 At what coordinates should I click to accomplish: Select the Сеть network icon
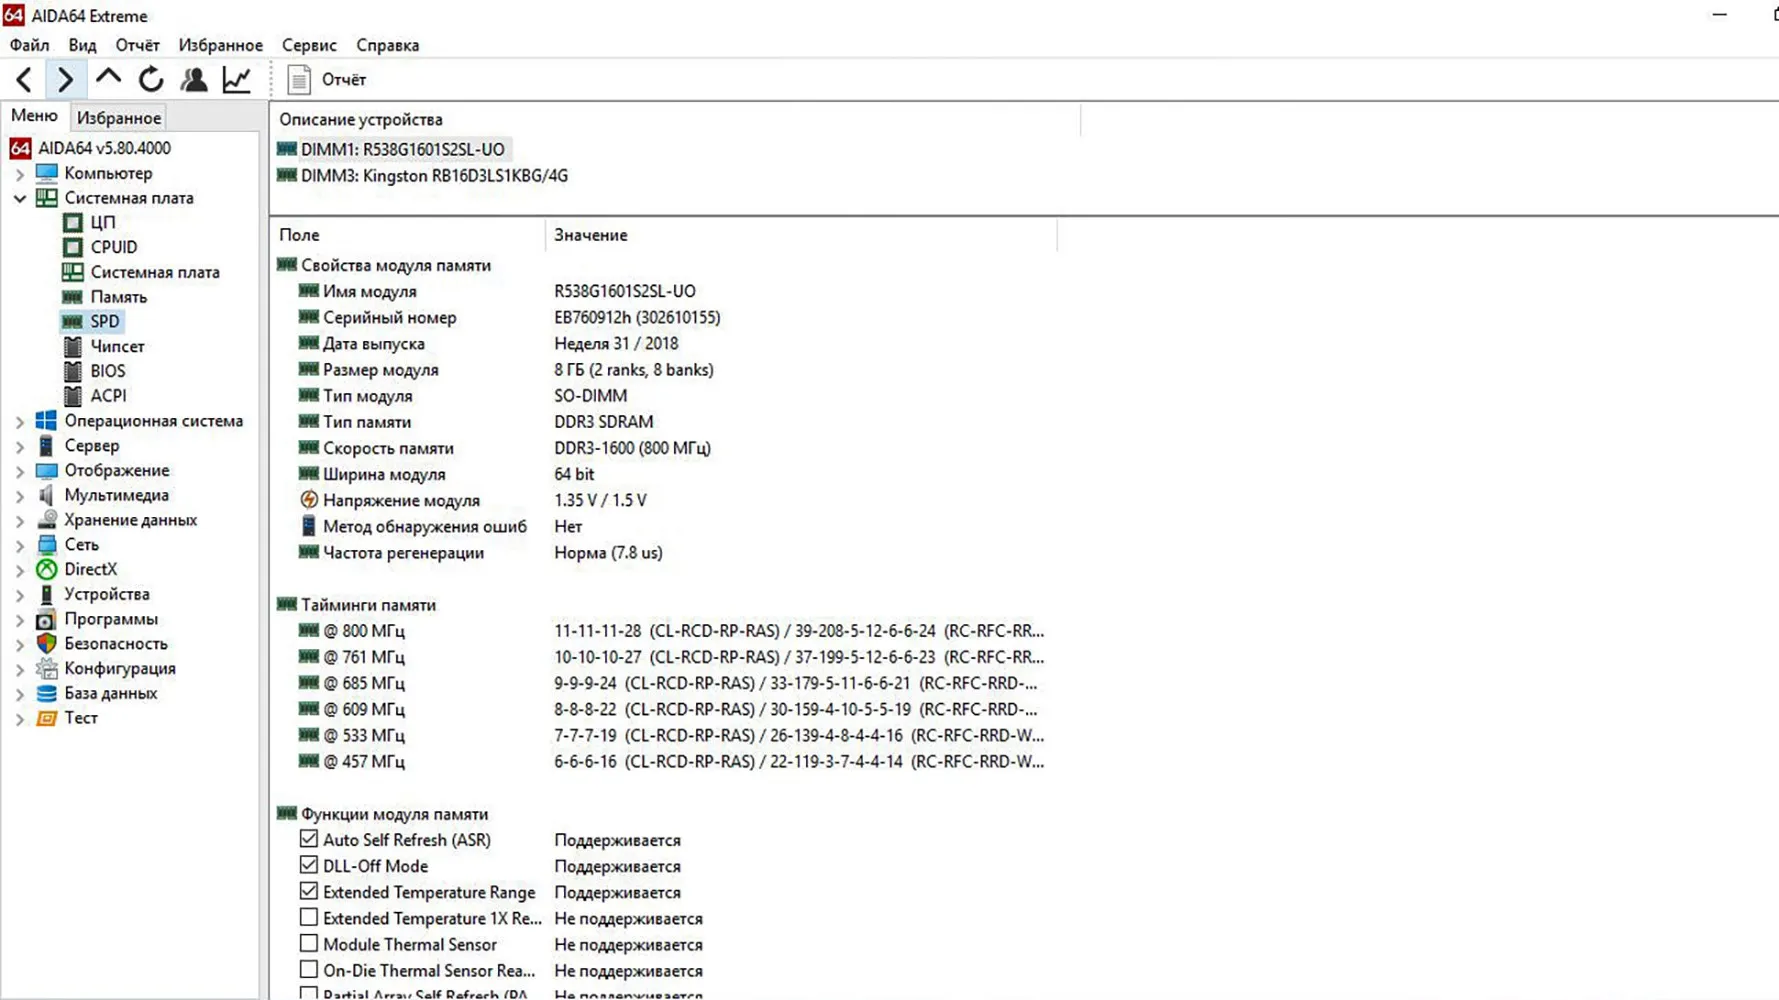pyautogui.click(x=47, y=545)
